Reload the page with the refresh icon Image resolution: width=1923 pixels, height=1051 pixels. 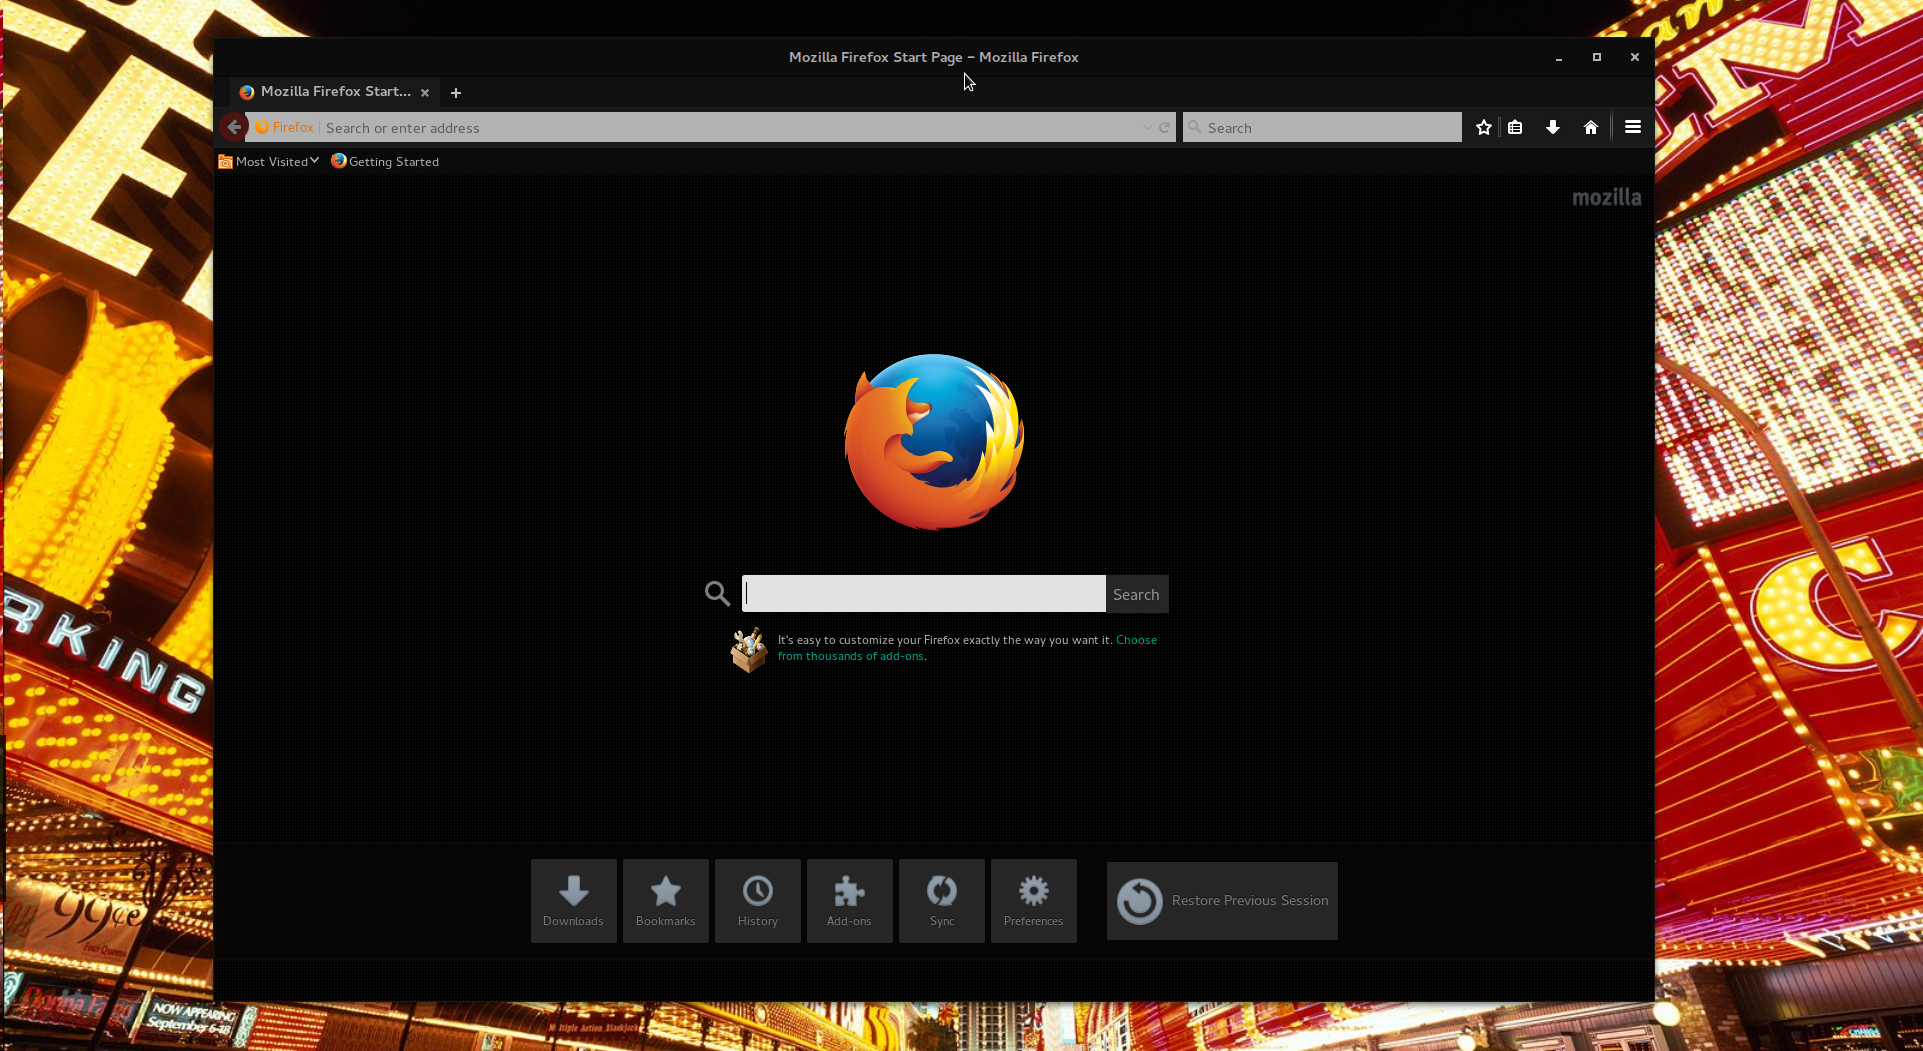click(1164, 127)
